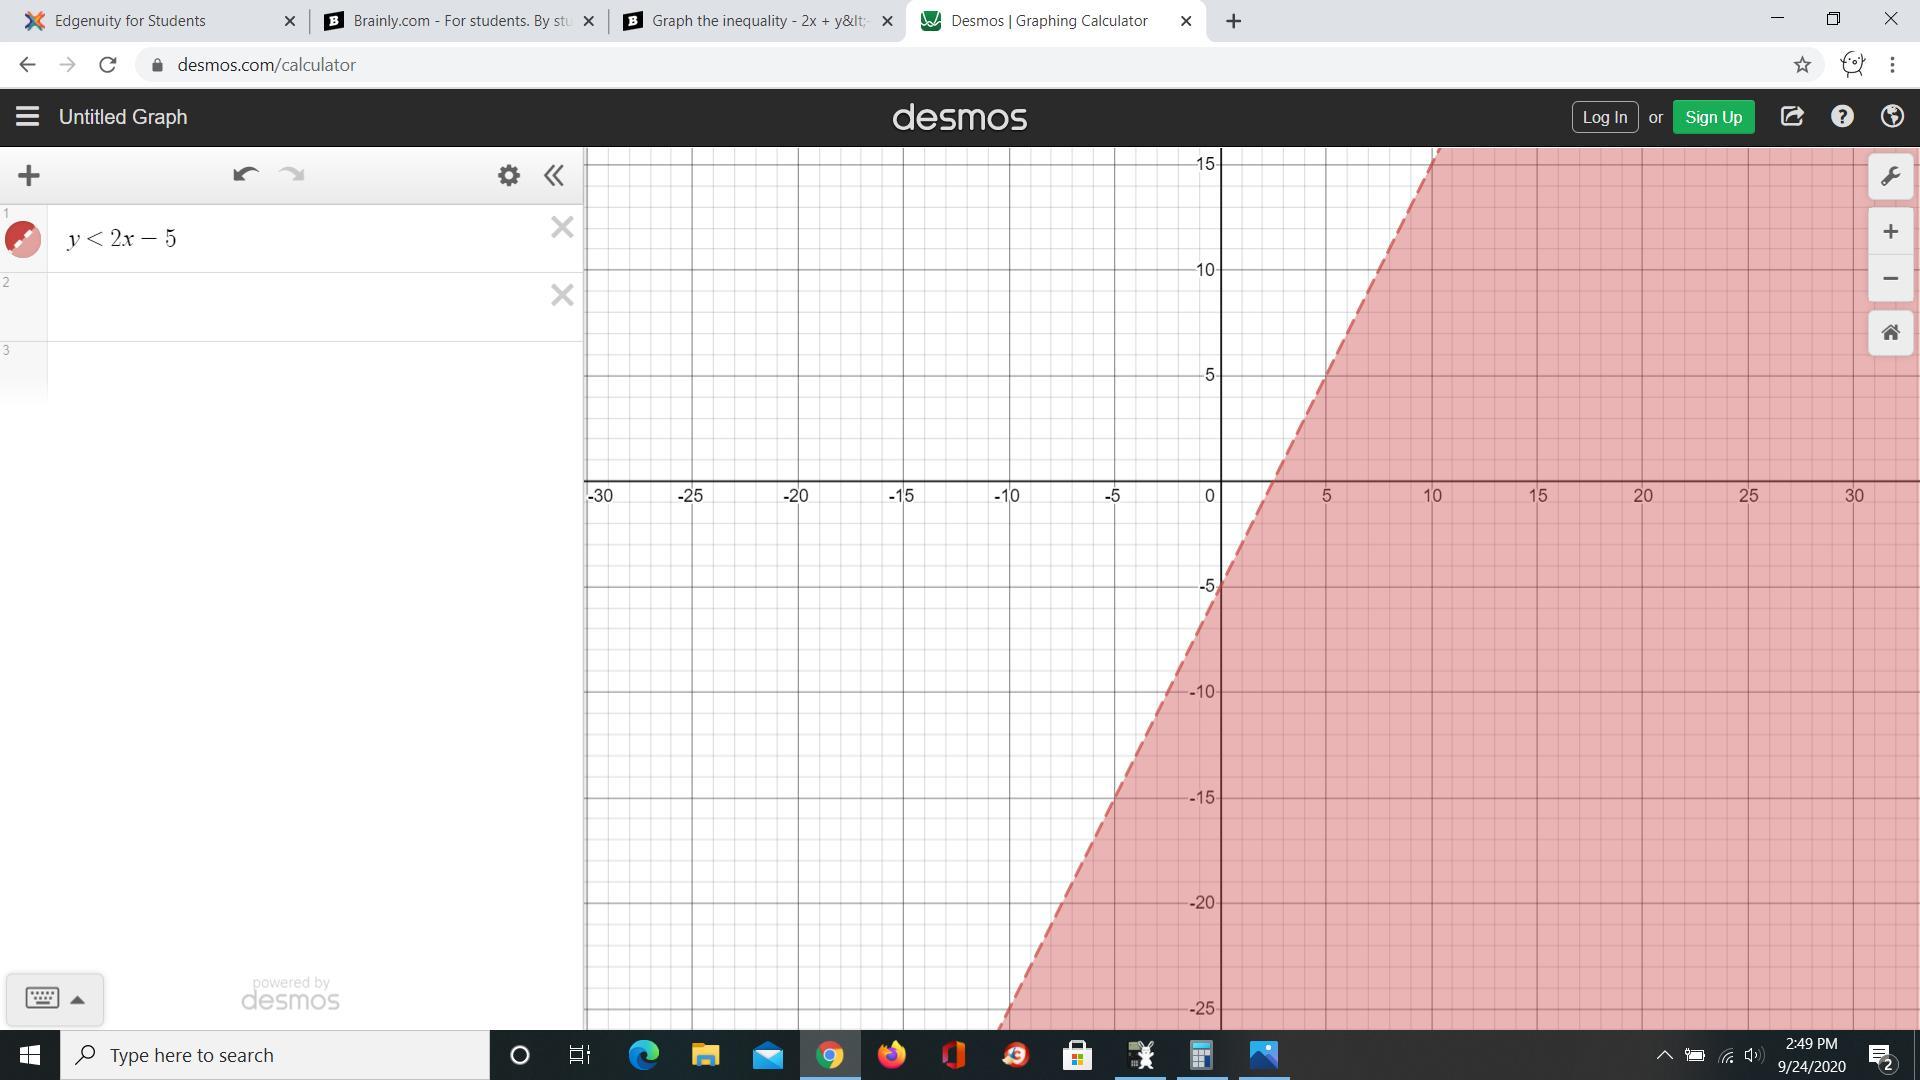The height and width of the screenshot is (1080, 1920).
Task: Click the Log In button
Action: point(1604,117)
